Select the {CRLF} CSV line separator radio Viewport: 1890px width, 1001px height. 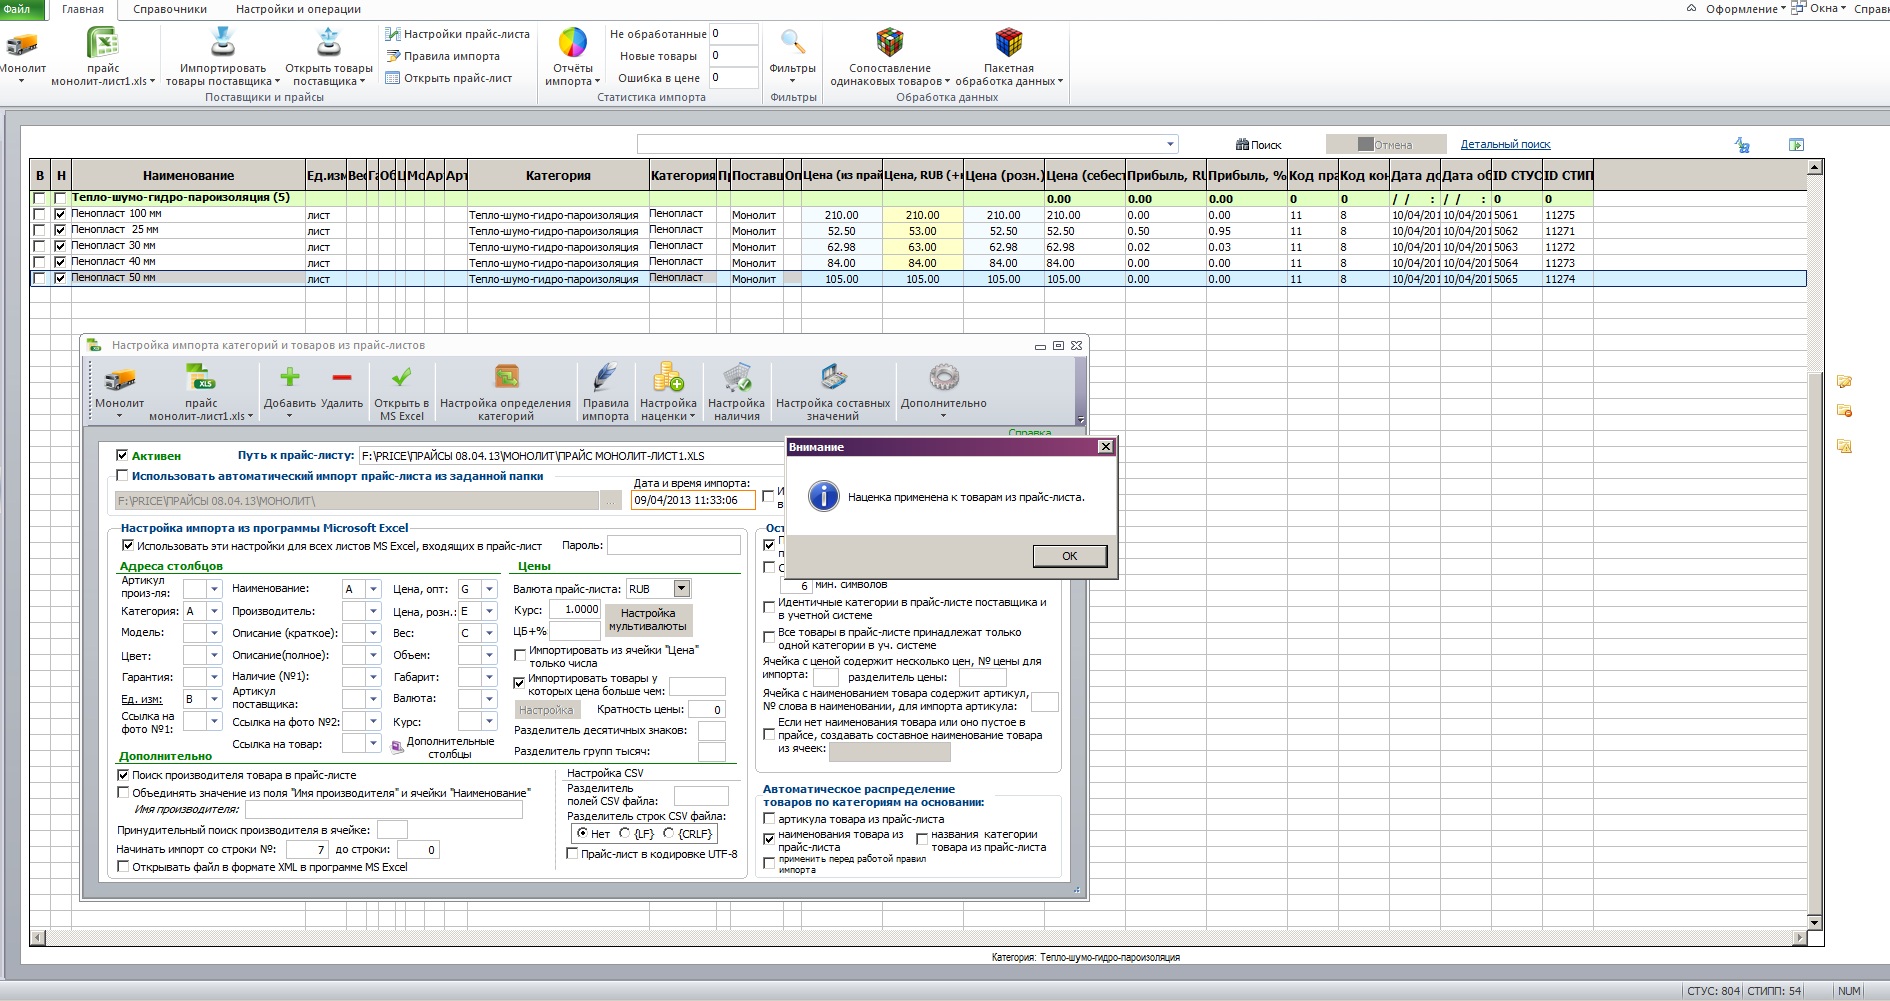coord(668,833)
